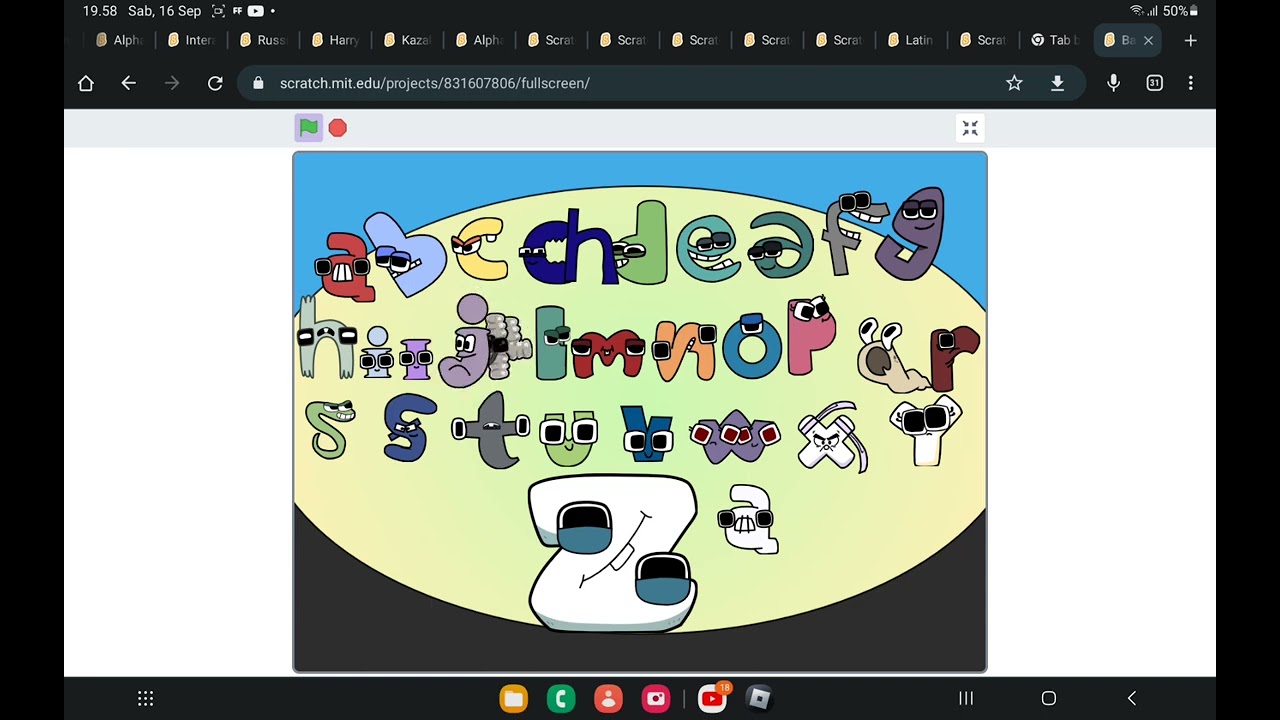Reload the Scratch project page
Screen dimensions: 1280x720
point(215,83)
